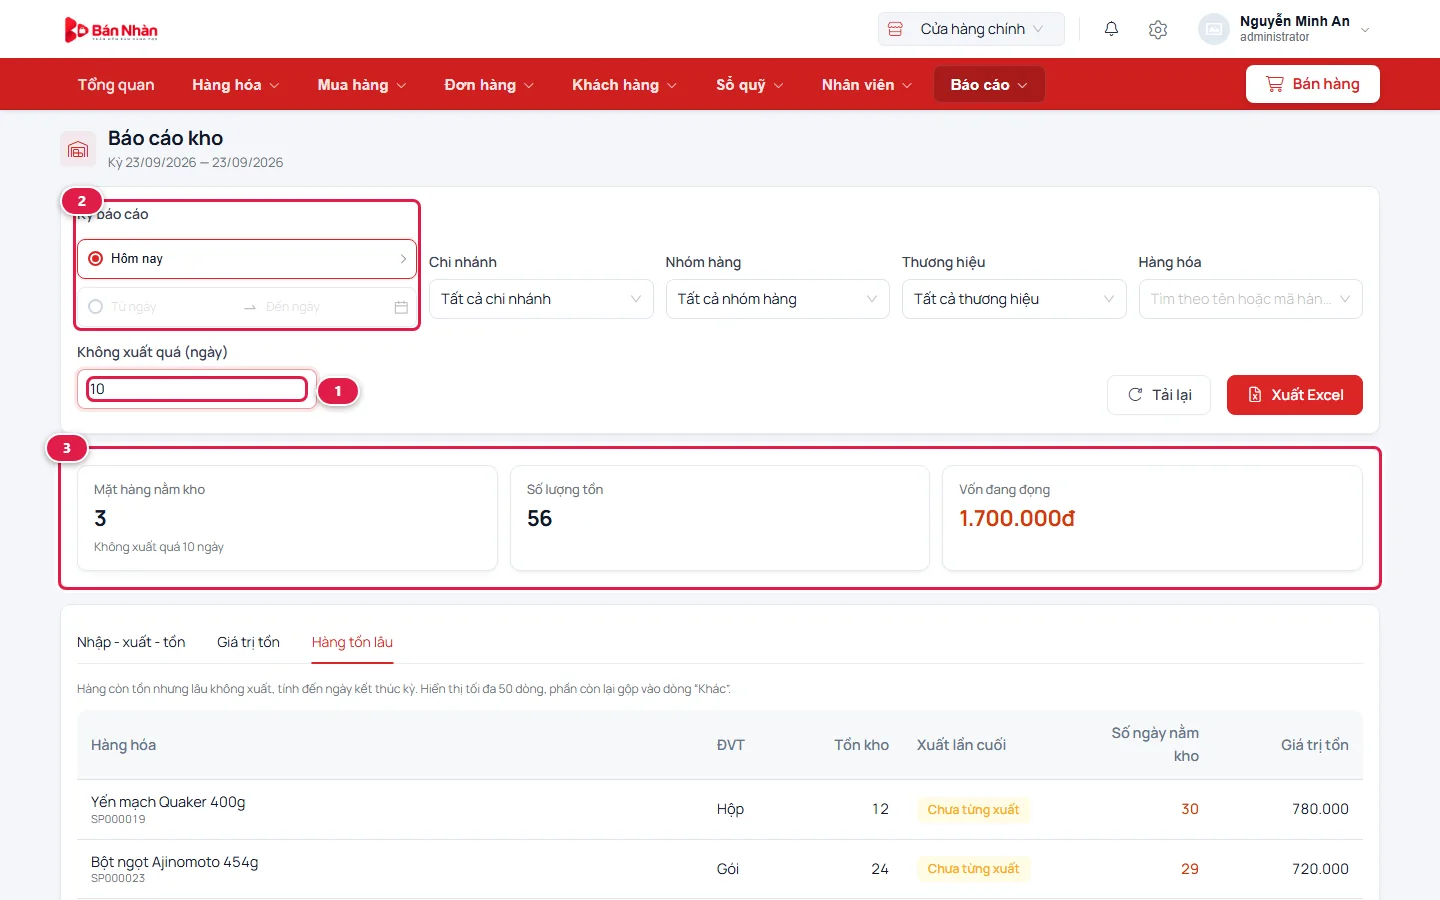Open the Hàng hóa search combo box
Screen dimensions: 1440x900
click(1250, 299)
